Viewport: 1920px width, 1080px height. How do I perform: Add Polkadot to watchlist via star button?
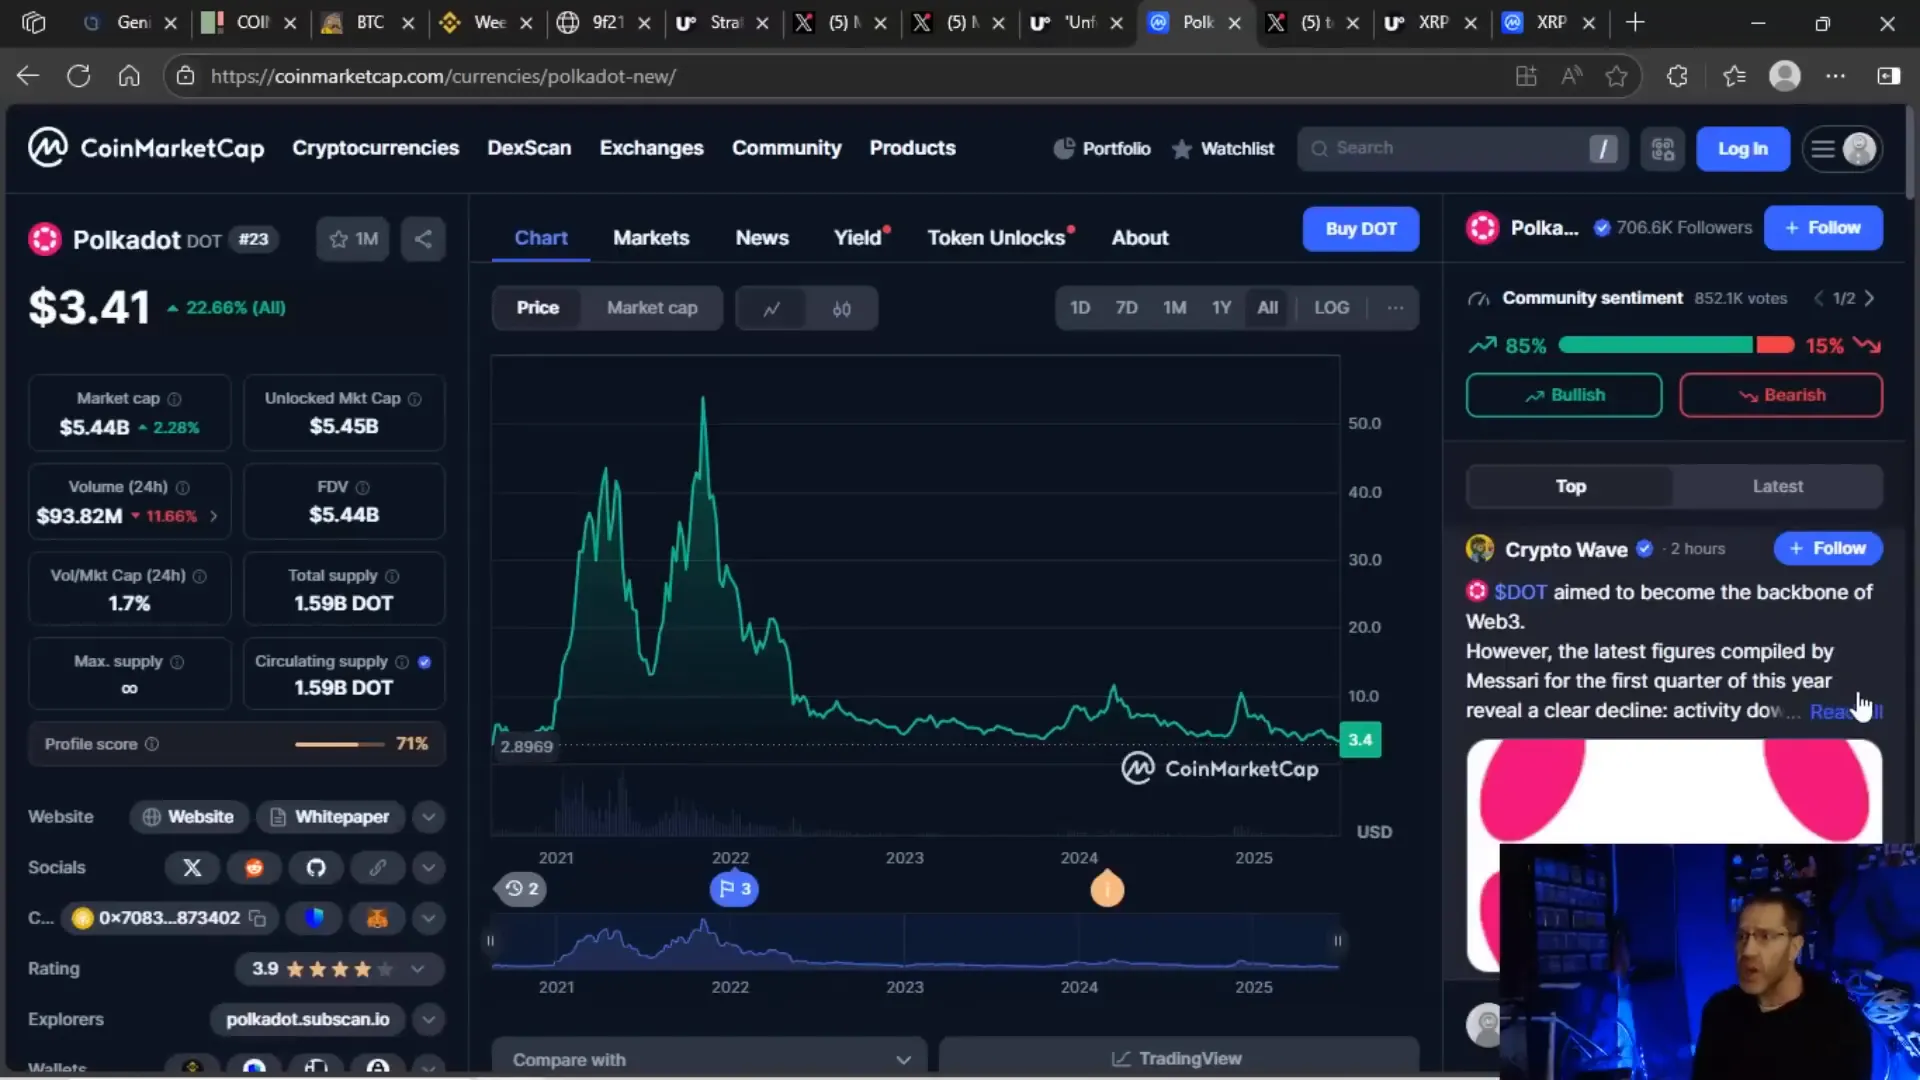353,239
